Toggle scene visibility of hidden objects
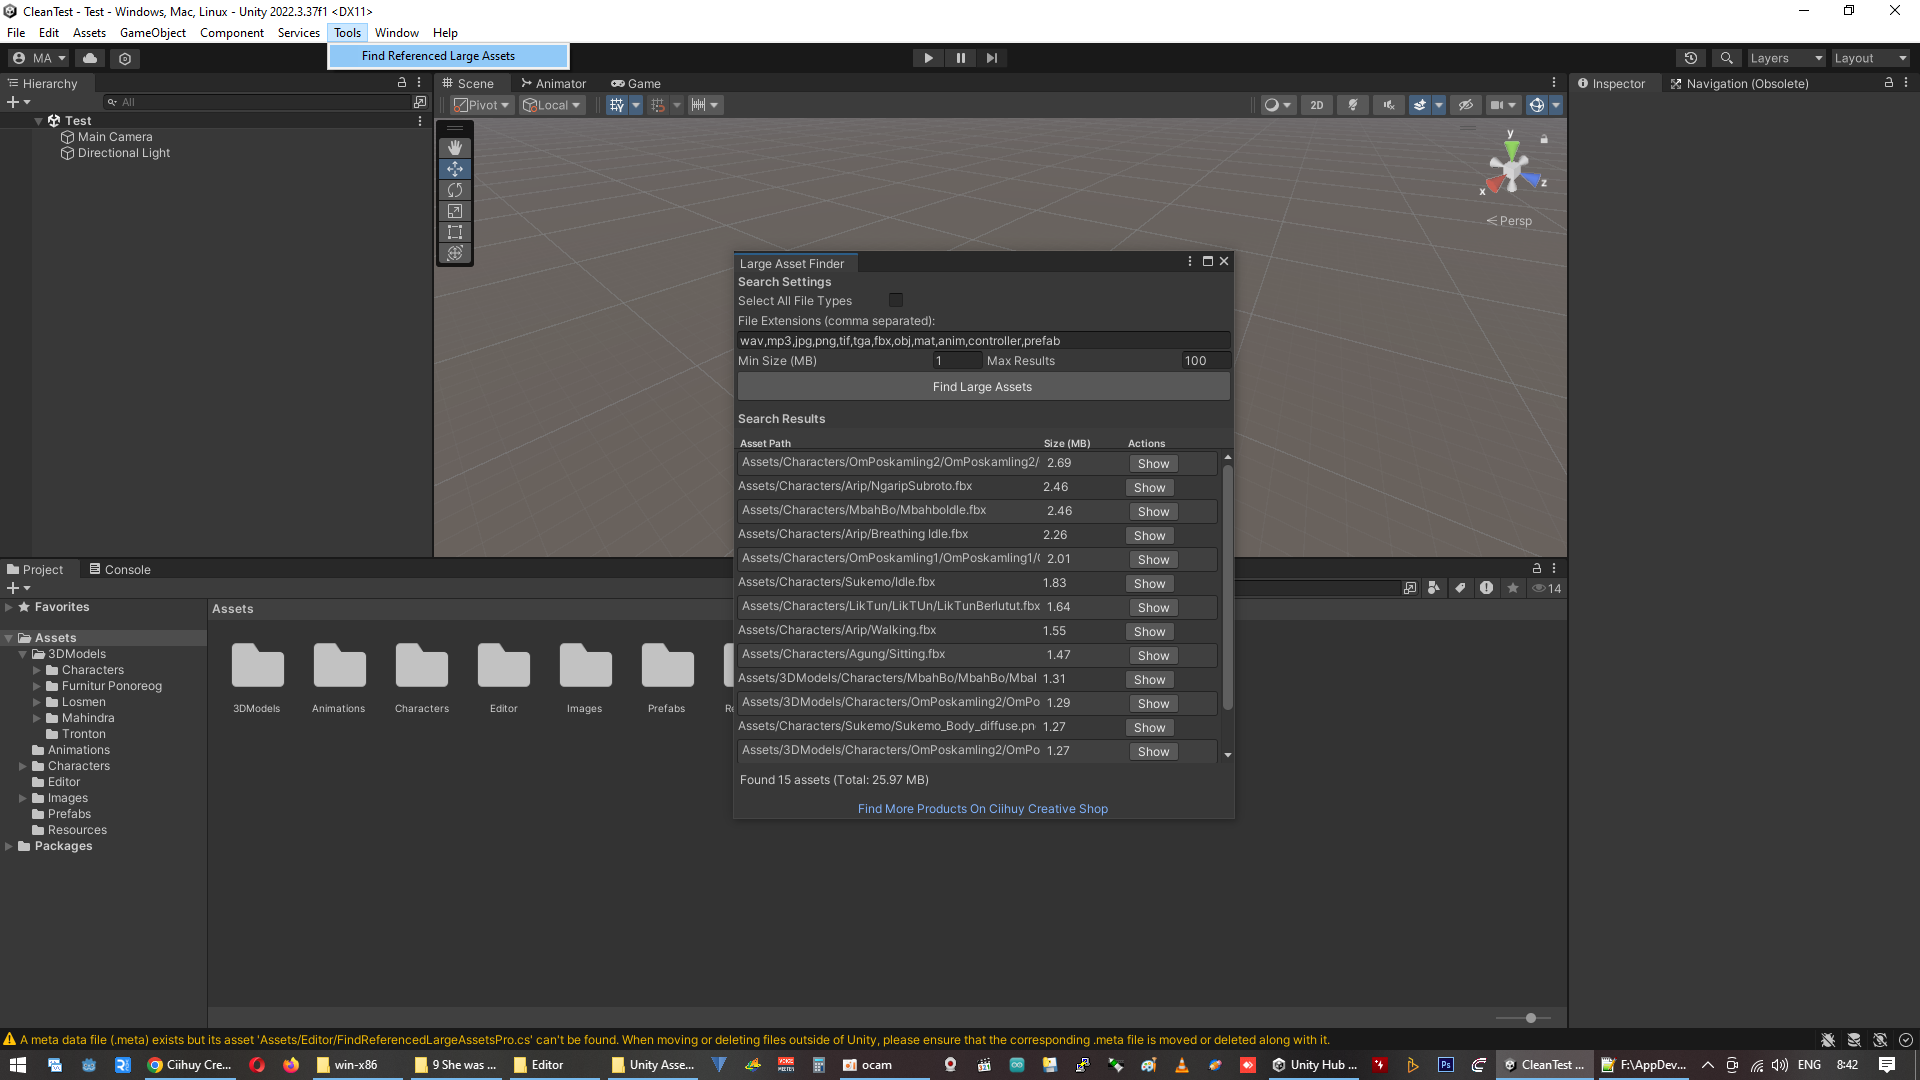Image resolution: width=1920 pixels, height=1080 pixels. point(1466,105)
